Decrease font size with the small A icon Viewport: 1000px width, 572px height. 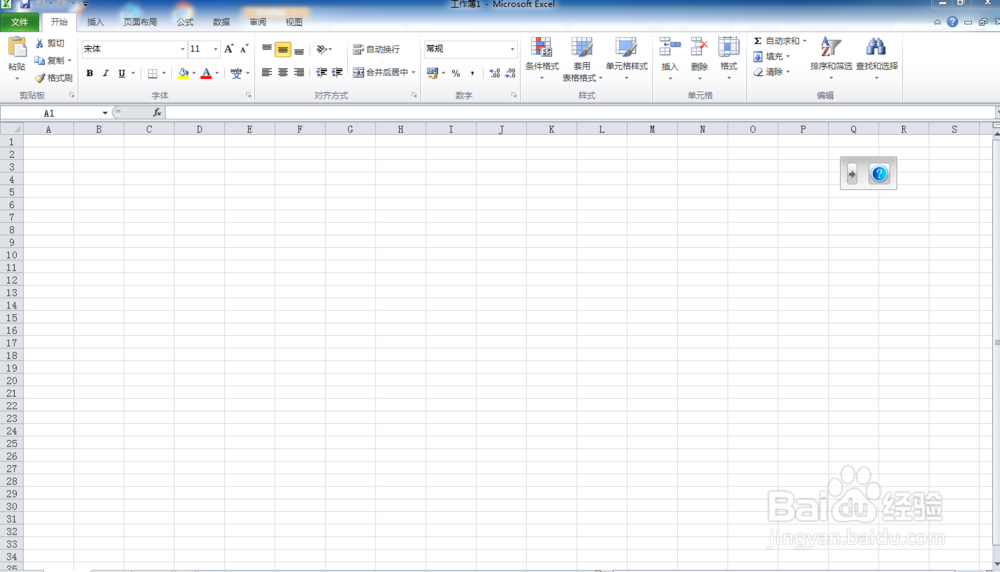[244, 49]
